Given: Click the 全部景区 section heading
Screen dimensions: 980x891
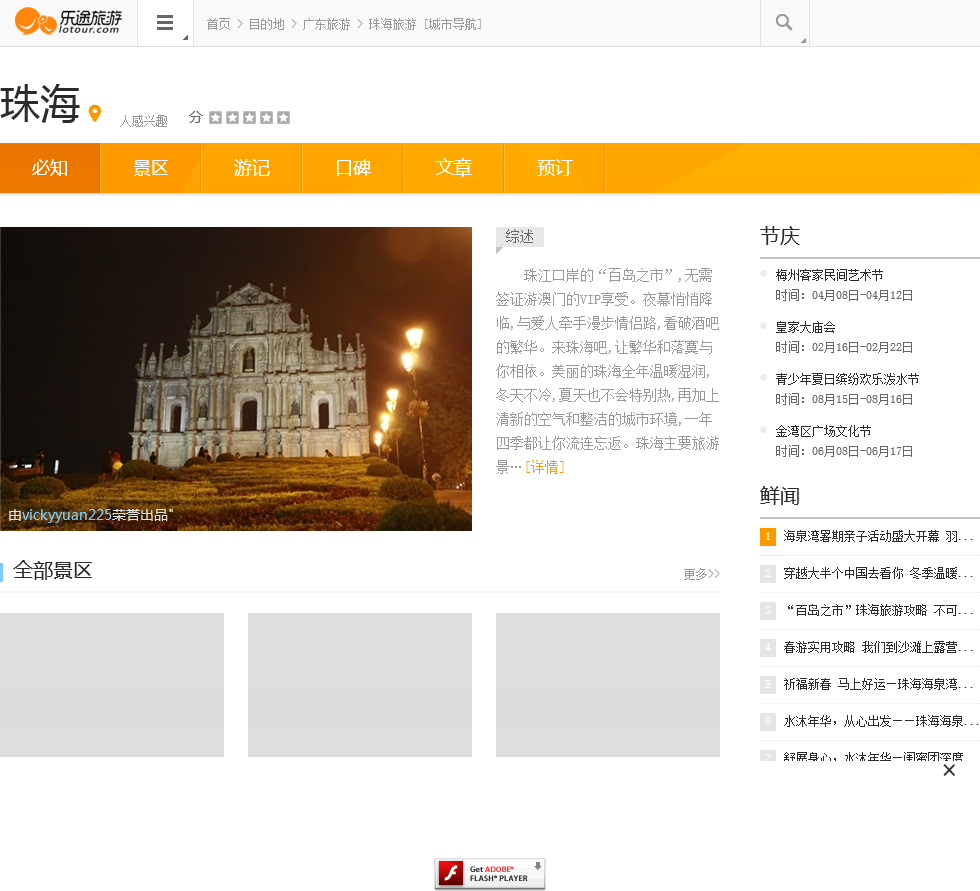Looking at the screenshot, I should pyautogui.click(x=52, y=570).
